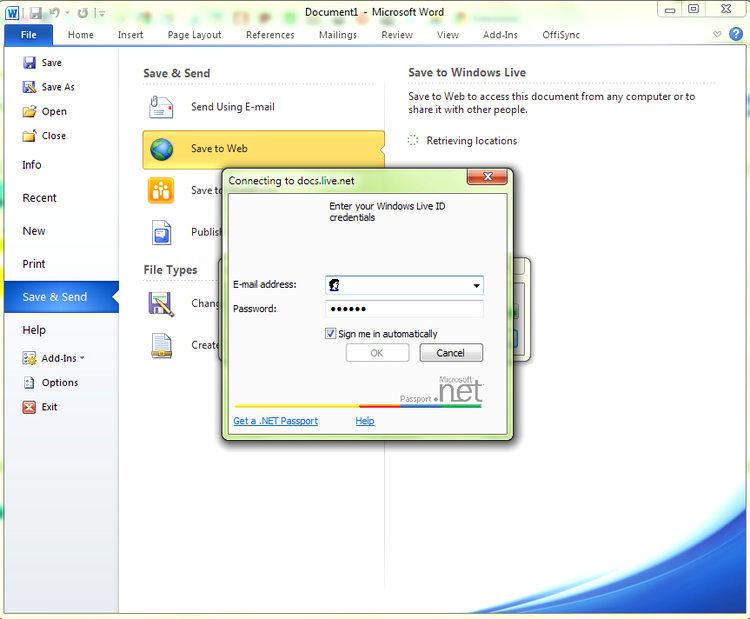Viewport: 750px width, 619px height.
Task: Click the Save text in Backstage menu
Action: 52,63
